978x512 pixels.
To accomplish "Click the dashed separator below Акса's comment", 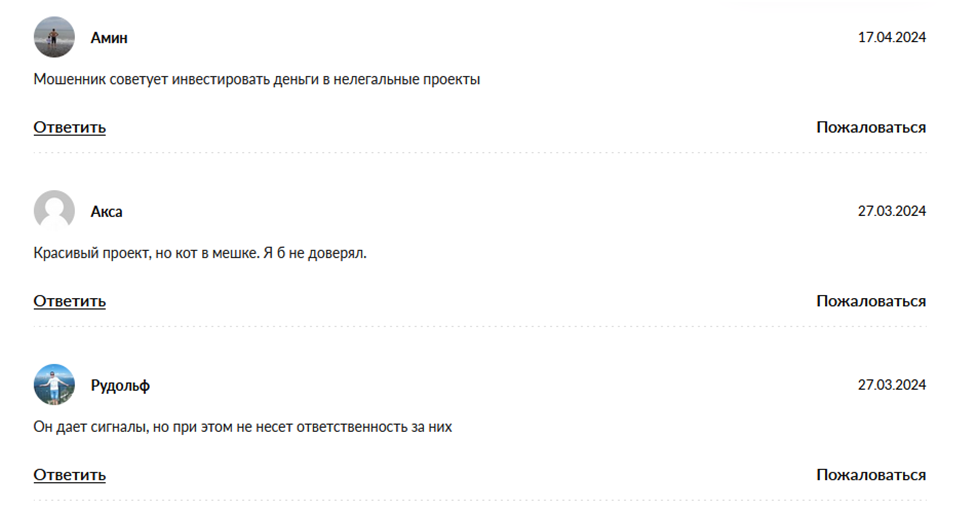I will pos(480,327).
